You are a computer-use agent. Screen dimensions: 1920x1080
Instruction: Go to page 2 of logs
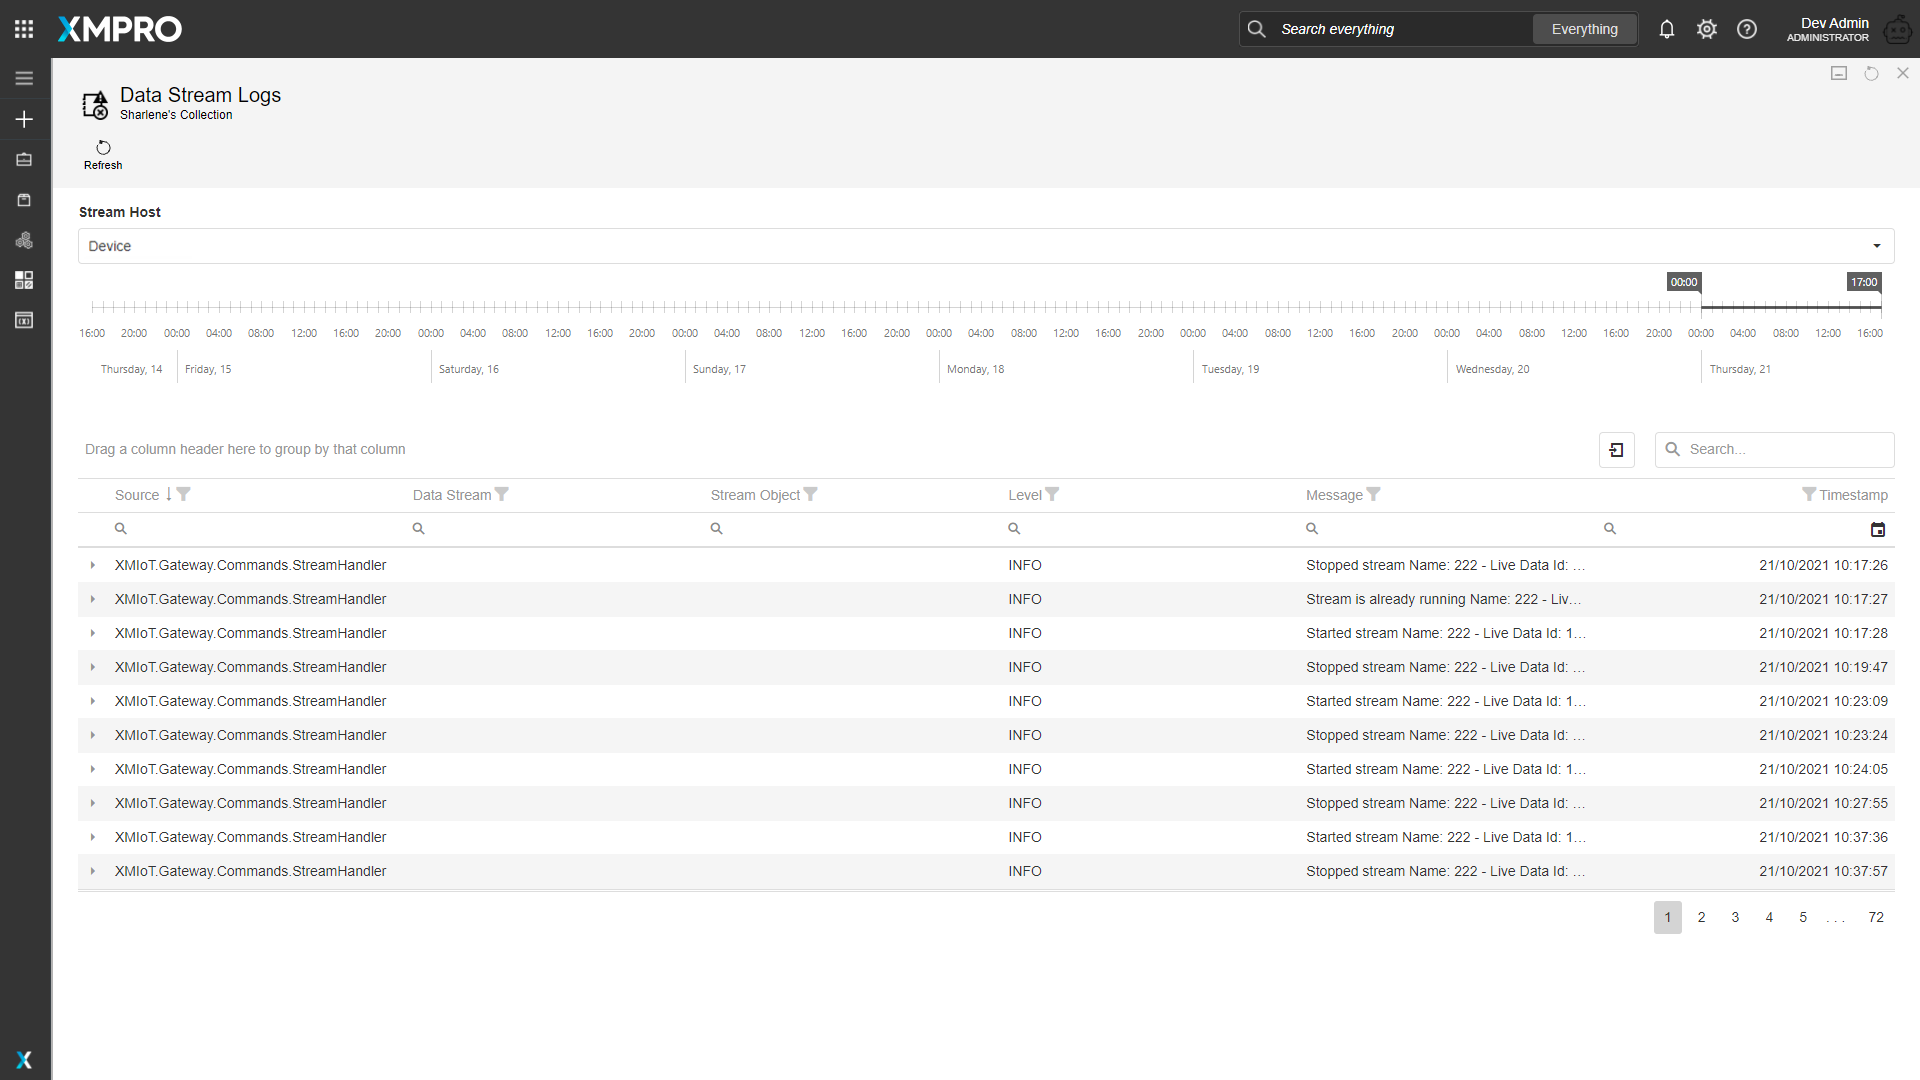pyautogui.click(x=1701, y=917)
